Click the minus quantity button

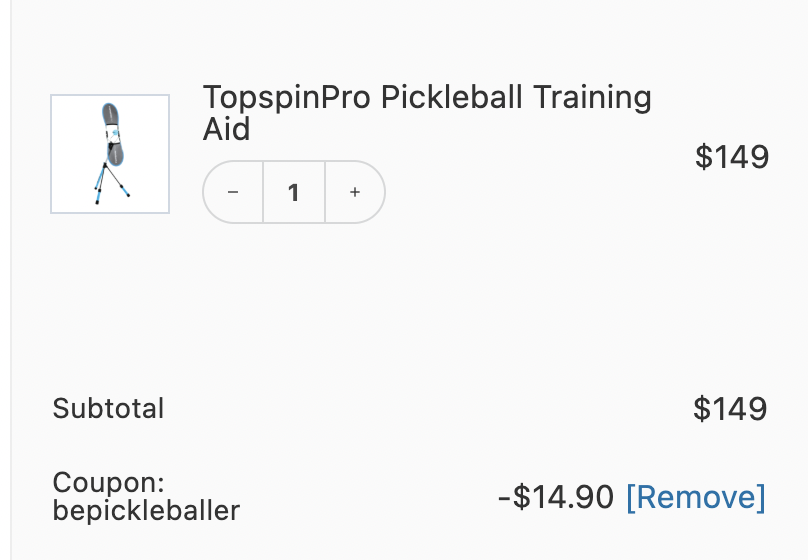[x=233, y=192]
